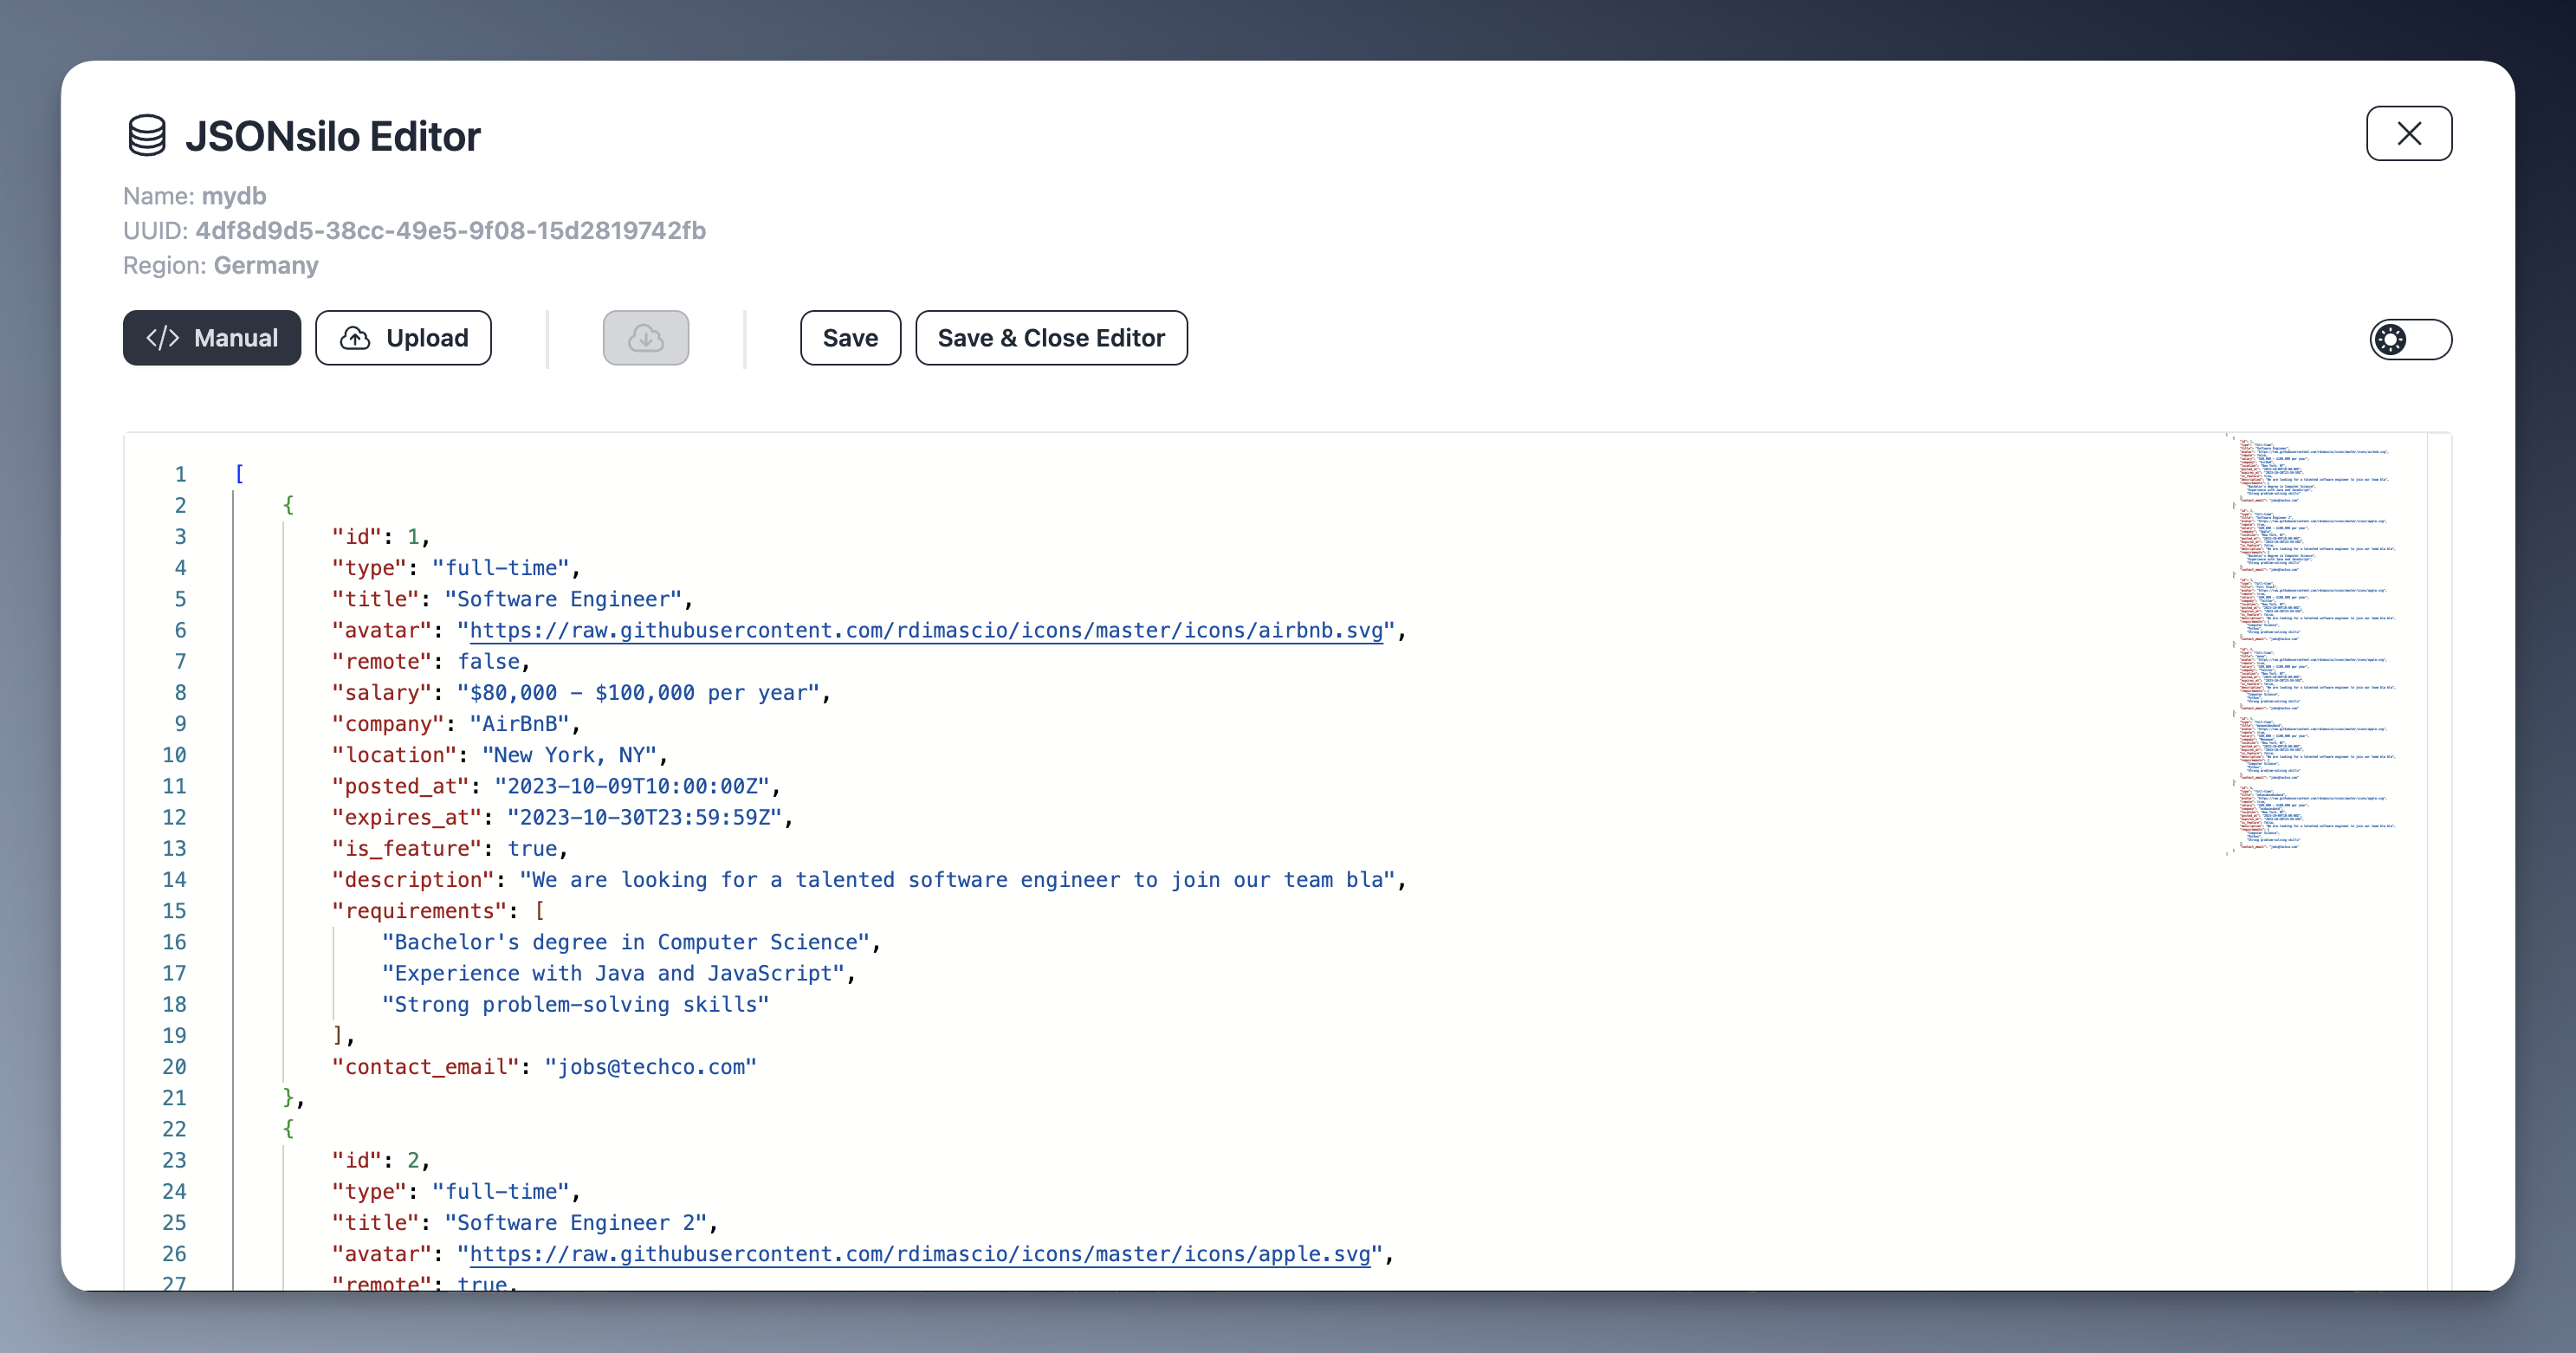Click the upload cloud icon

355,338
